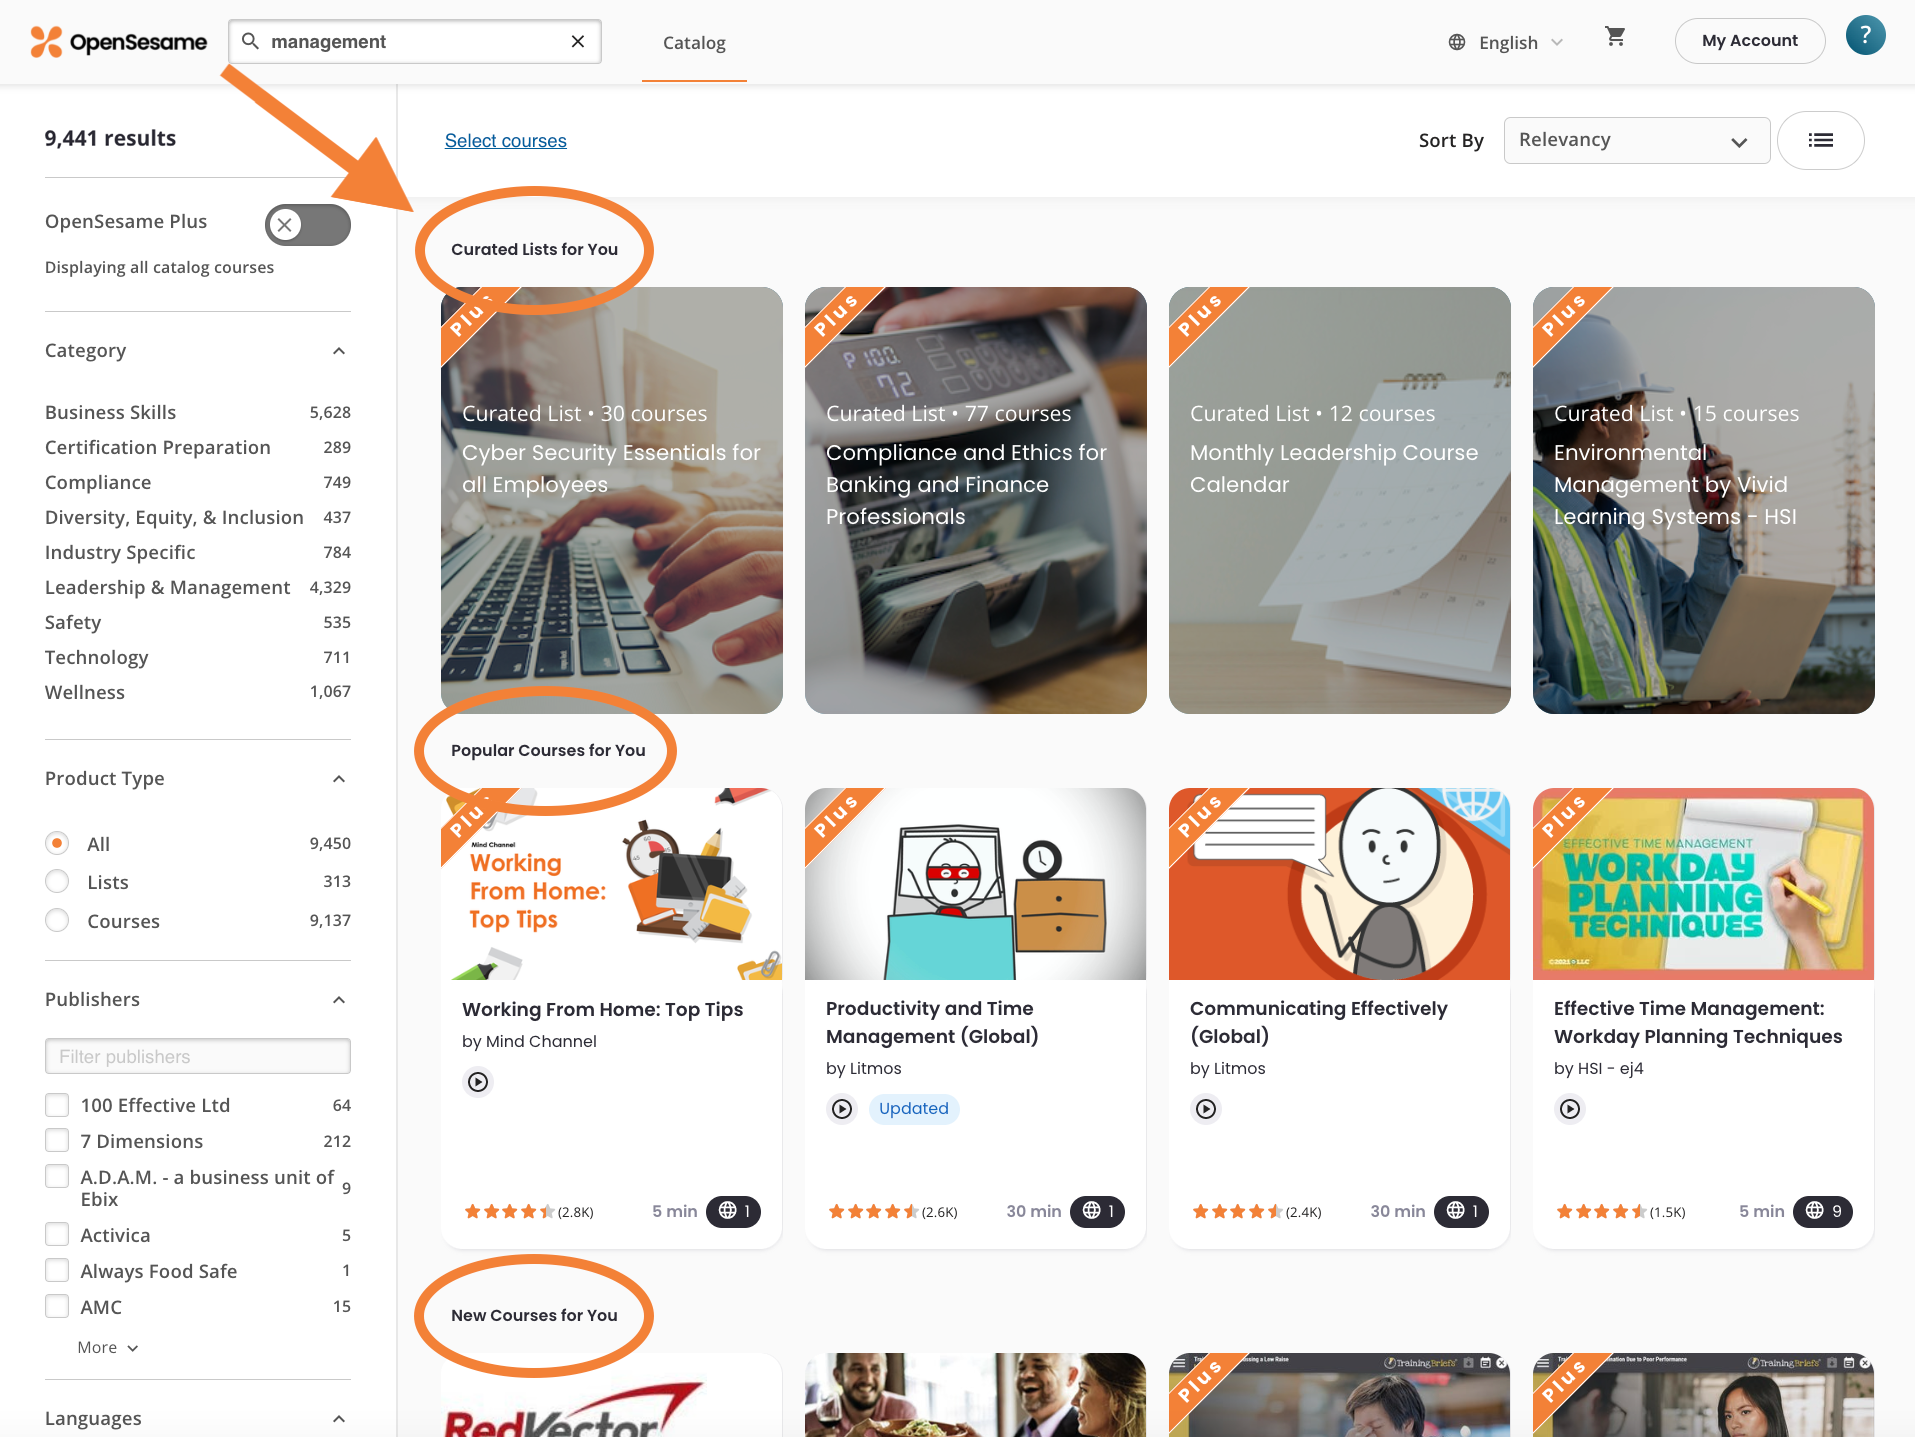Click the OpenSesame logo

[118, 42]
